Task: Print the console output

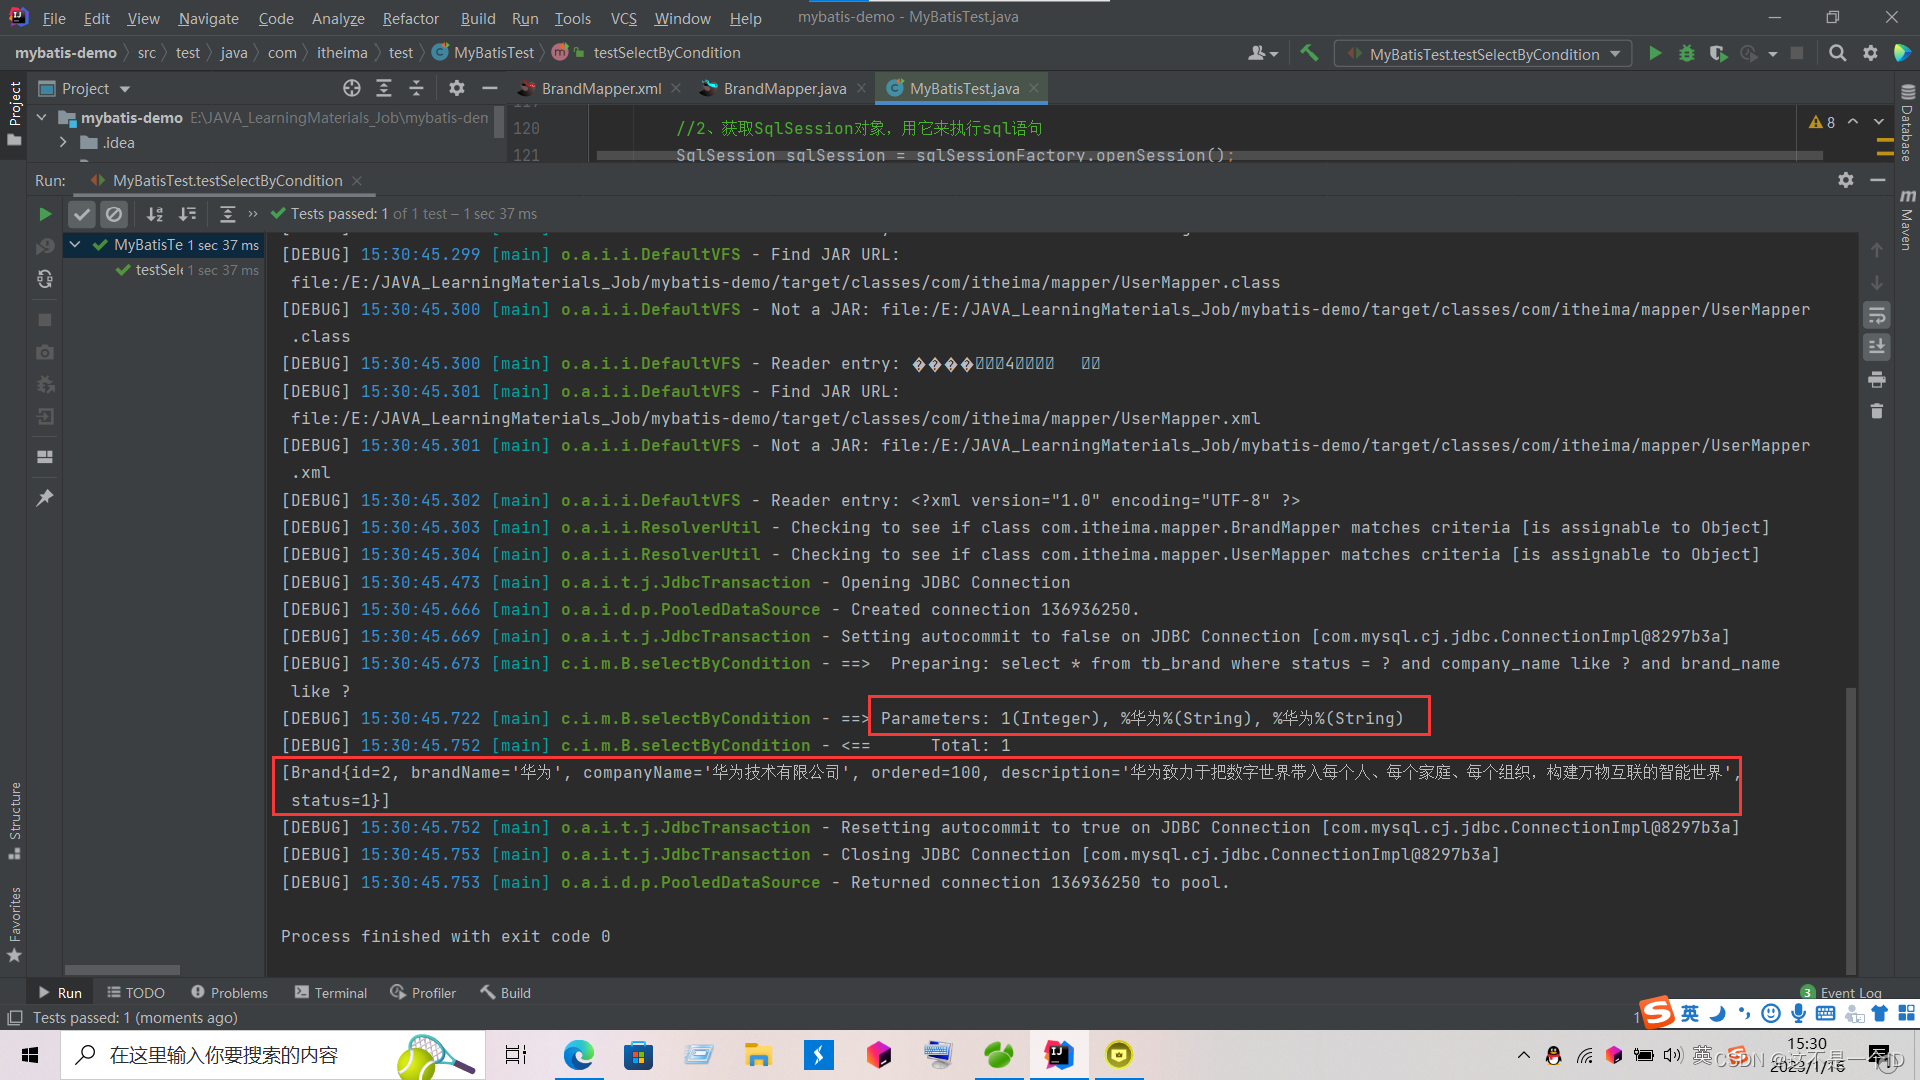Action: (x=1877, y=379)
